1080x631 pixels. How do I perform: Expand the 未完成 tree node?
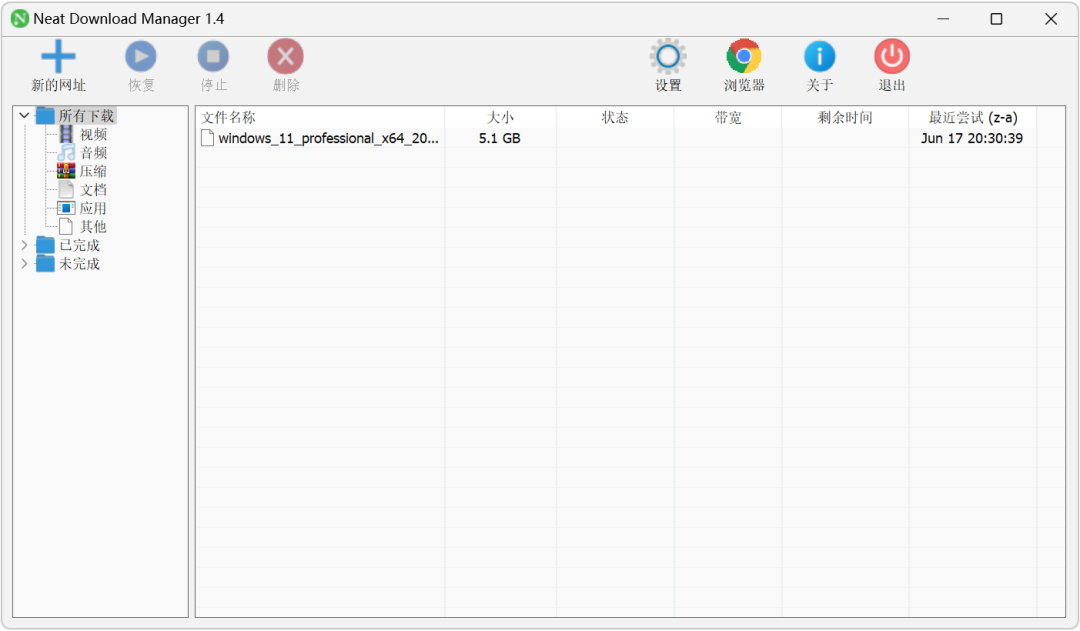point(24,264)
